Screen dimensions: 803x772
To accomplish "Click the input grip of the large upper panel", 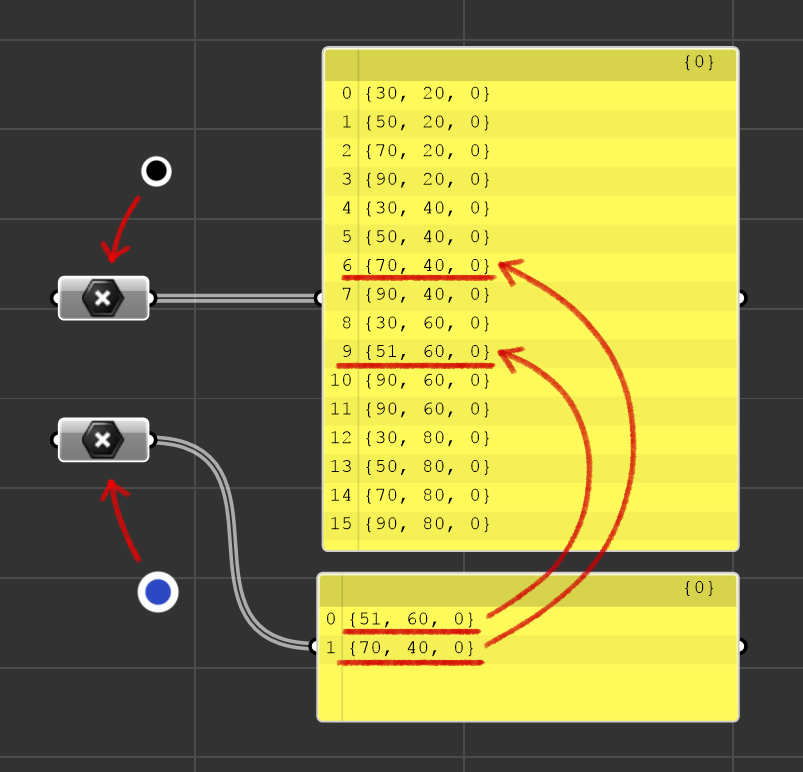I will [x=320, y=298].
